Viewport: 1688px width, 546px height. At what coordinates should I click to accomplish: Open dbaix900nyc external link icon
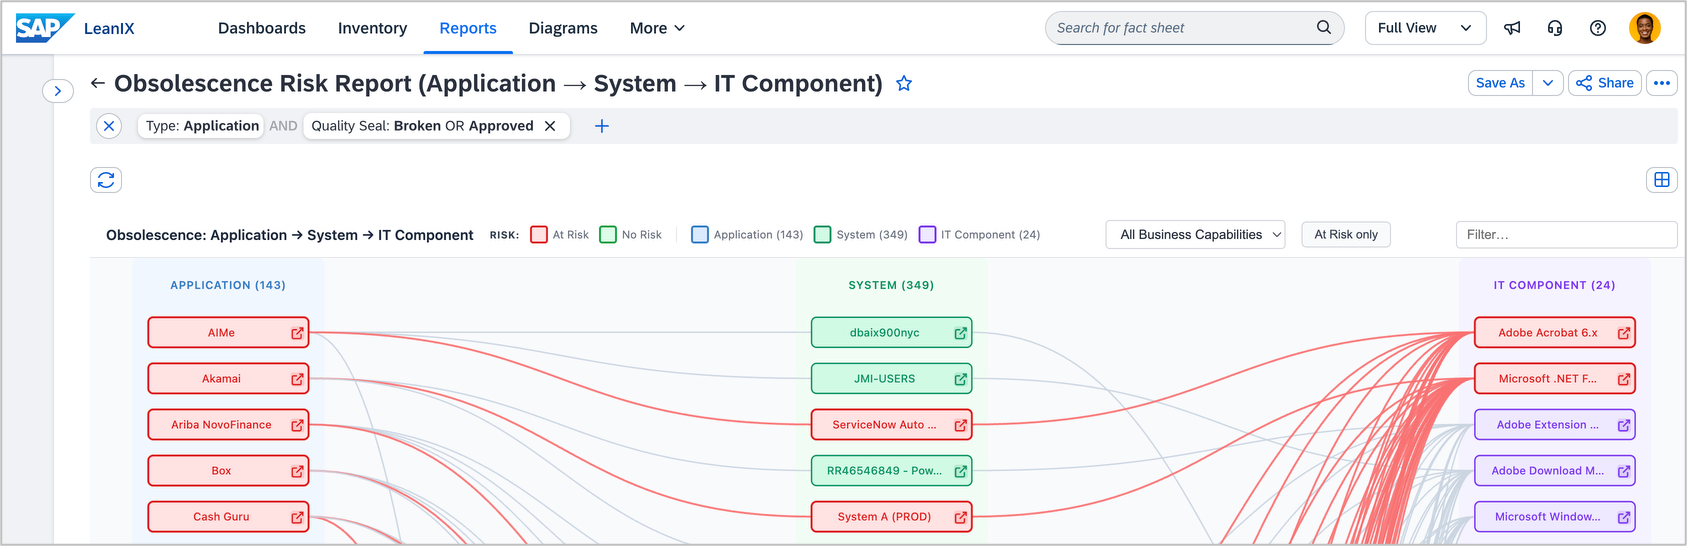click(x=961, y=333)
